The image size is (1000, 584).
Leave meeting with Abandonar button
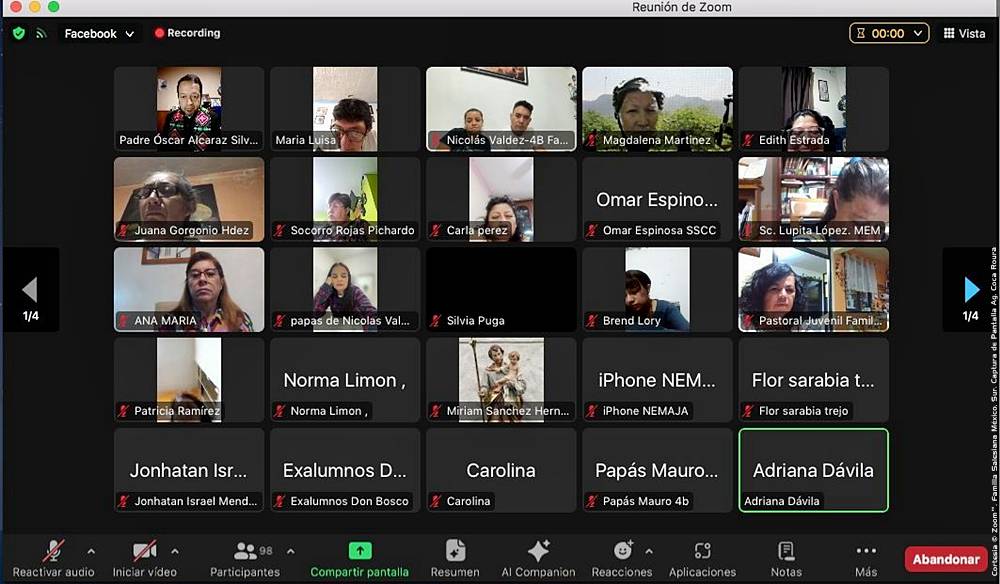click(x=946, y=559)
